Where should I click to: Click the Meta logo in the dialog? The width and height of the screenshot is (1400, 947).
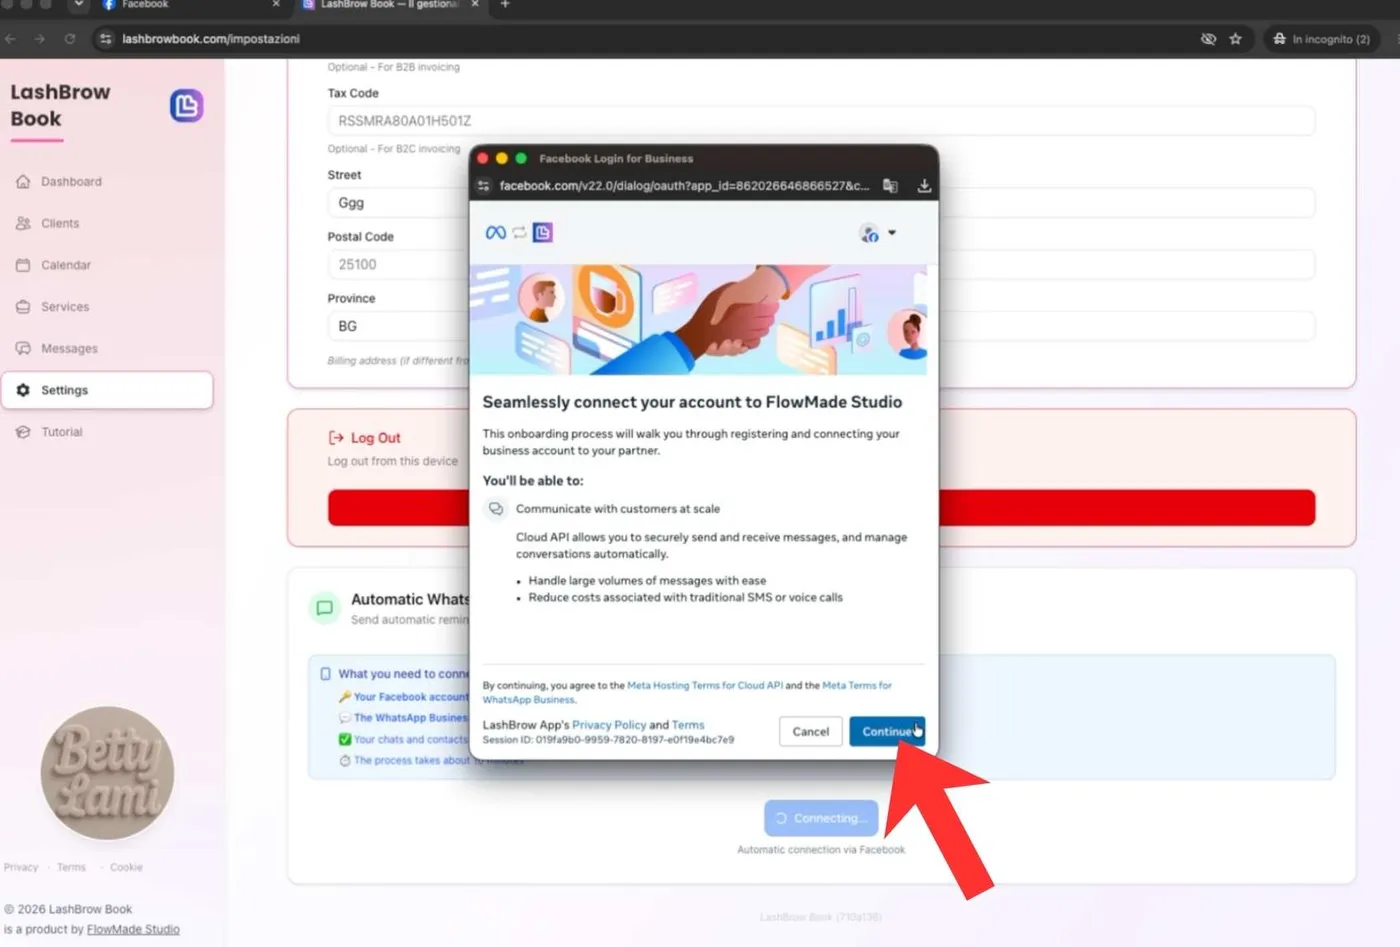click(x=495, y=233)
